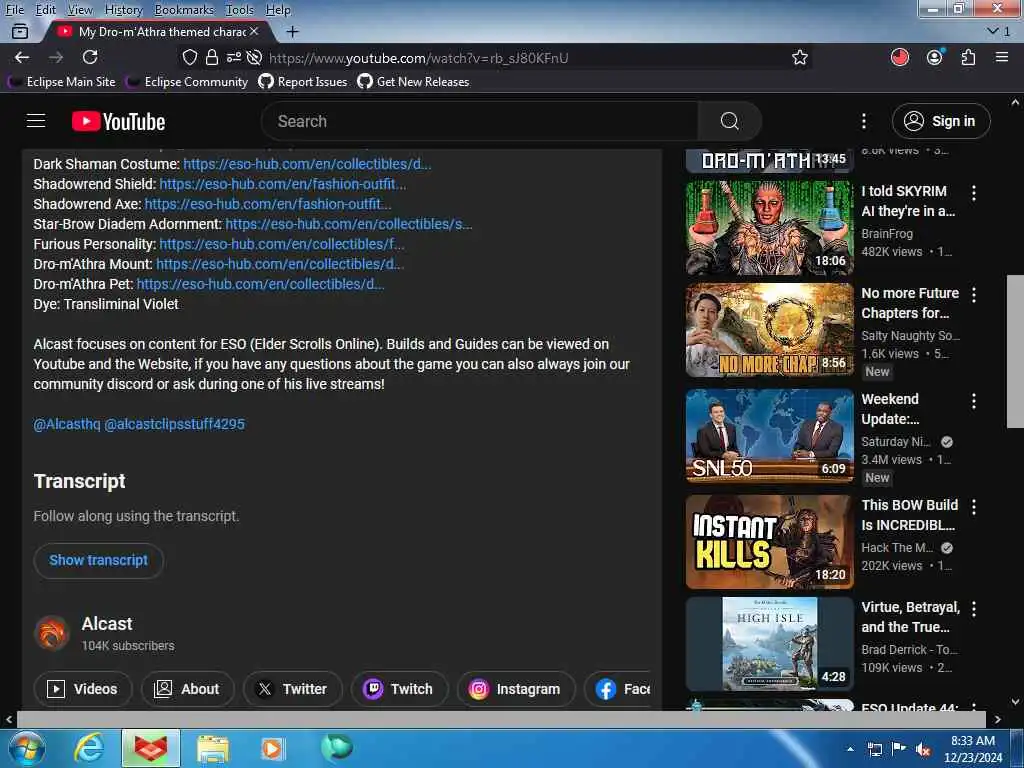Open the Eclipse Main Site bookmark
The width and height of the screenshot is (1024, 768).
click(x=62, y=82)
